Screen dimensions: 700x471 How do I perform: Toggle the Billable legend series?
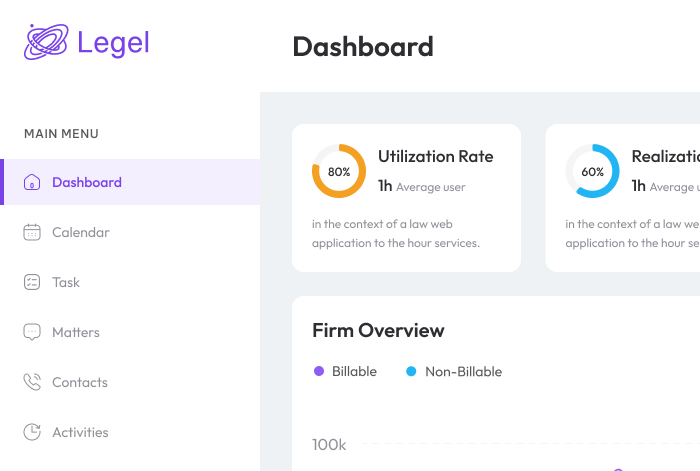(354, 371)
